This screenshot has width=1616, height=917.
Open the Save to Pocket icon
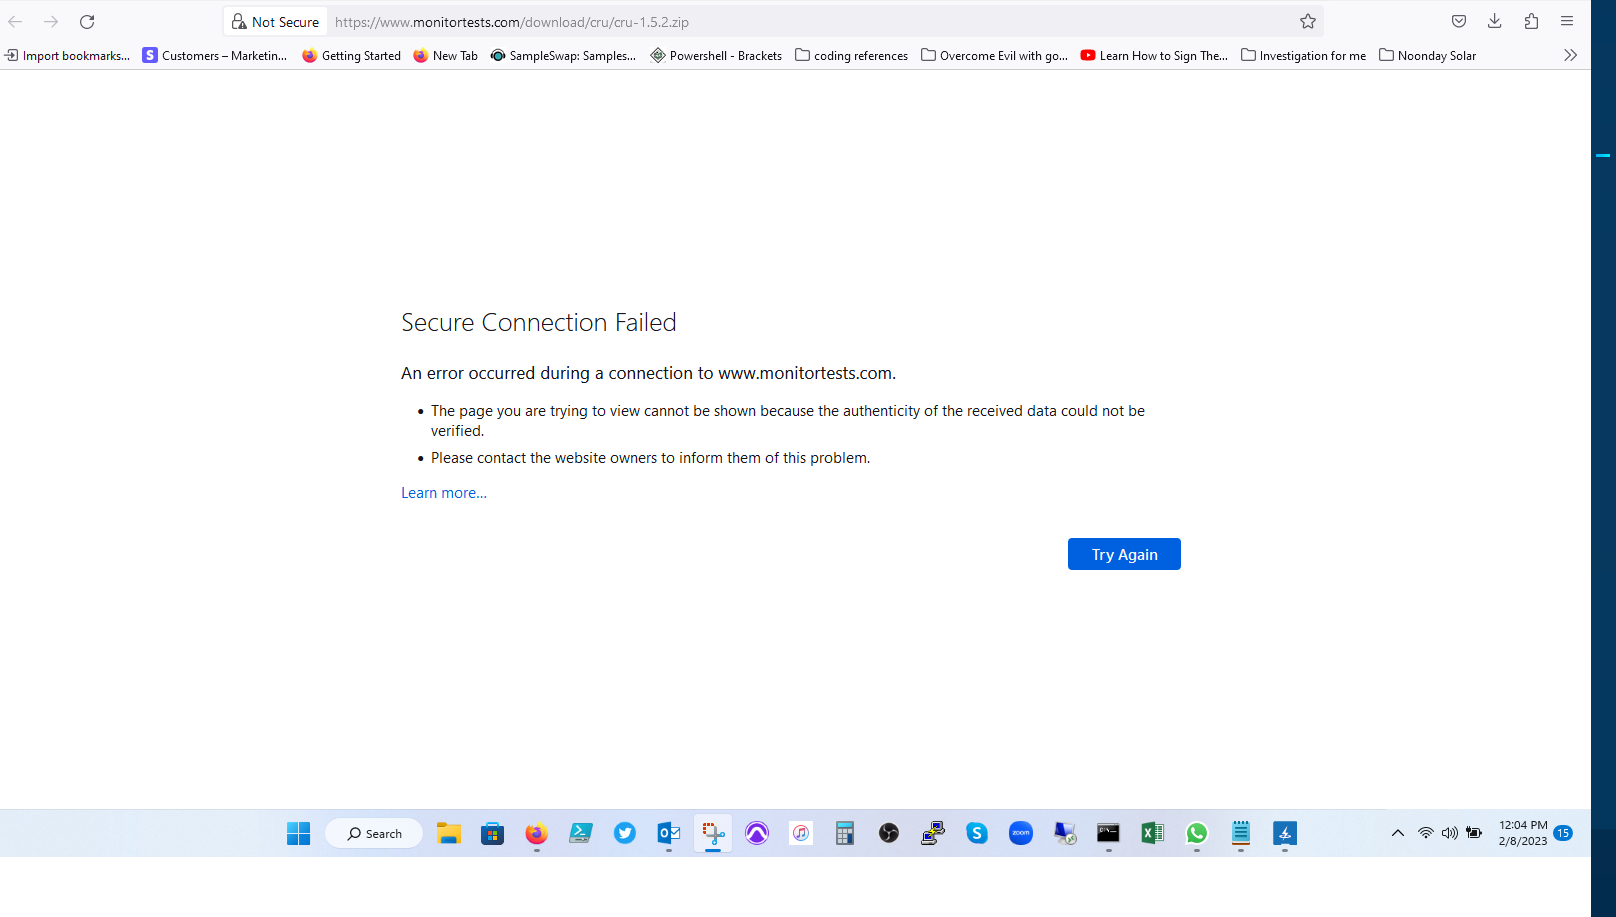click(1459, 22)
